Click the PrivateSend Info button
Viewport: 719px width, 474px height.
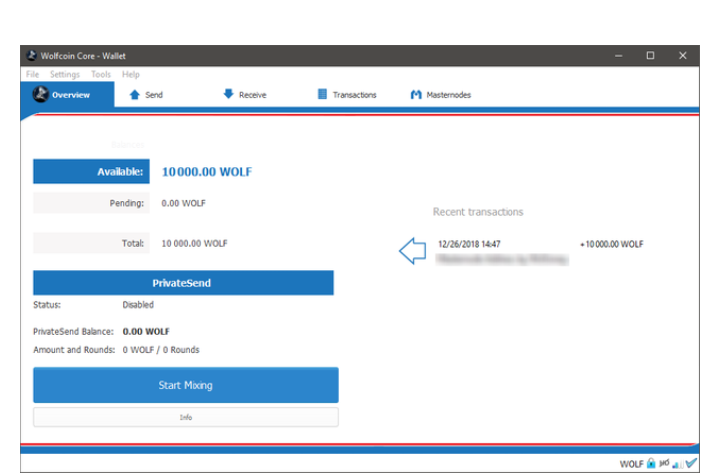click(x=186, y=417)
